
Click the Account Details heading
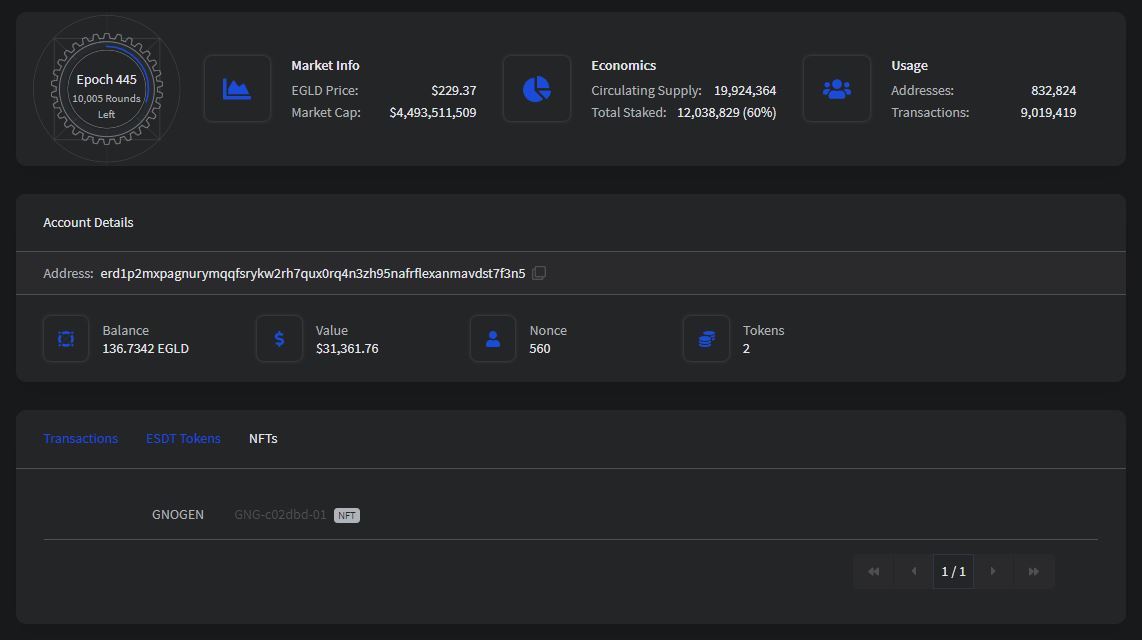[88, 222]
